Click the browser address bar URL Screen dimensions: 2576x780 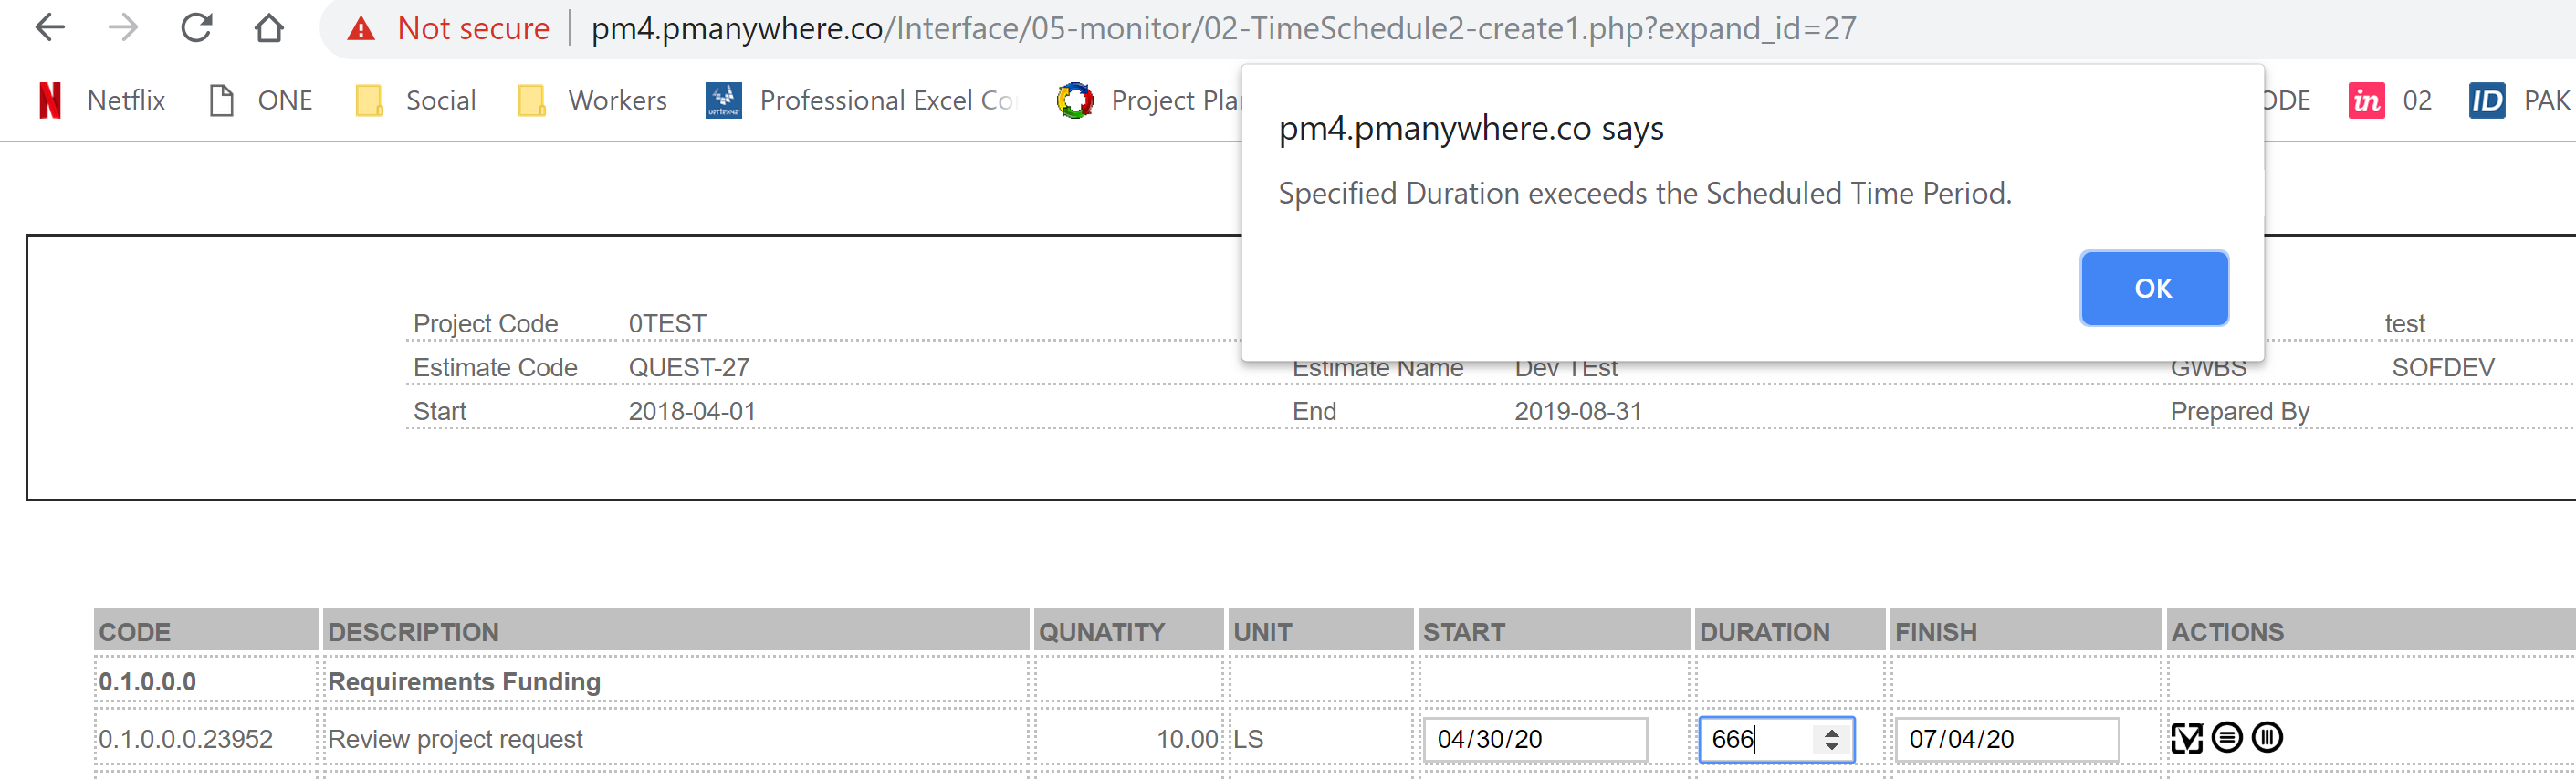[x=1223, y=28]
